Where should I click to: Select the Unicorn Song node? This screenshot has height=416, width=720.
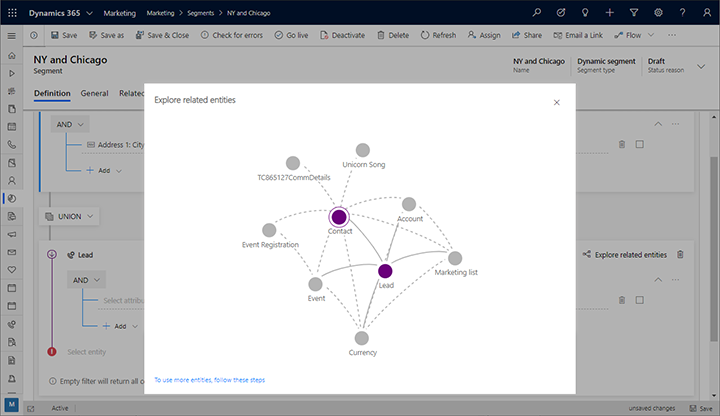363,150
